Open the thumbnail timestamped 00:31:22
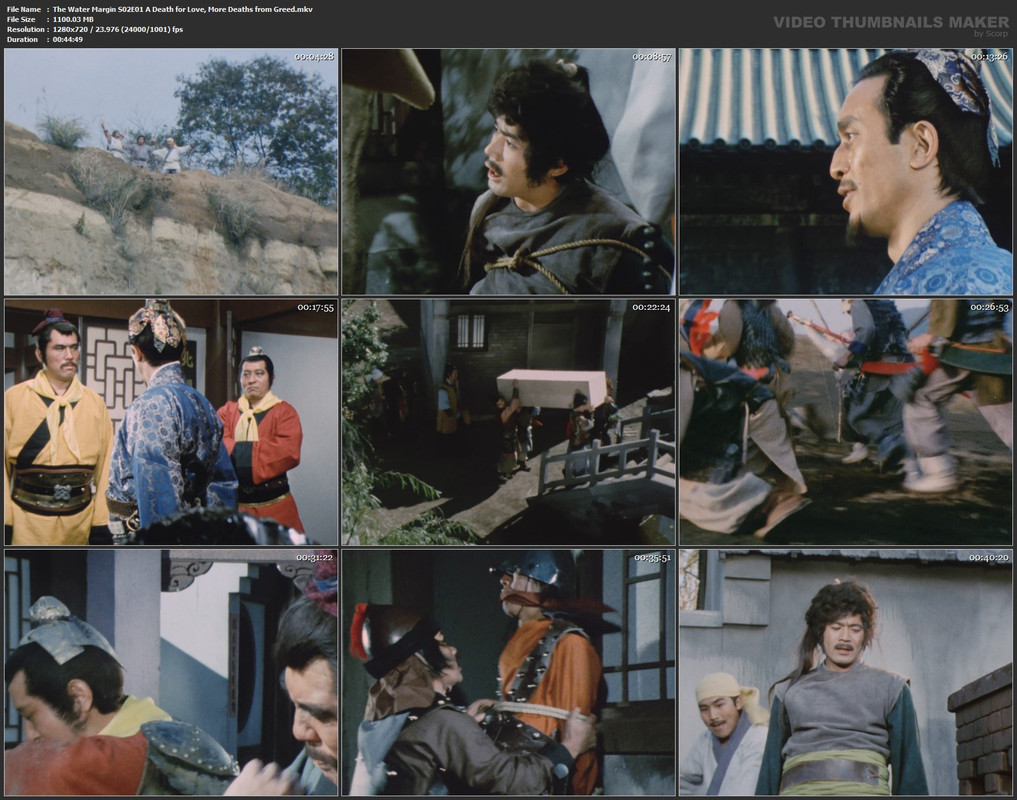 point(171,672)
